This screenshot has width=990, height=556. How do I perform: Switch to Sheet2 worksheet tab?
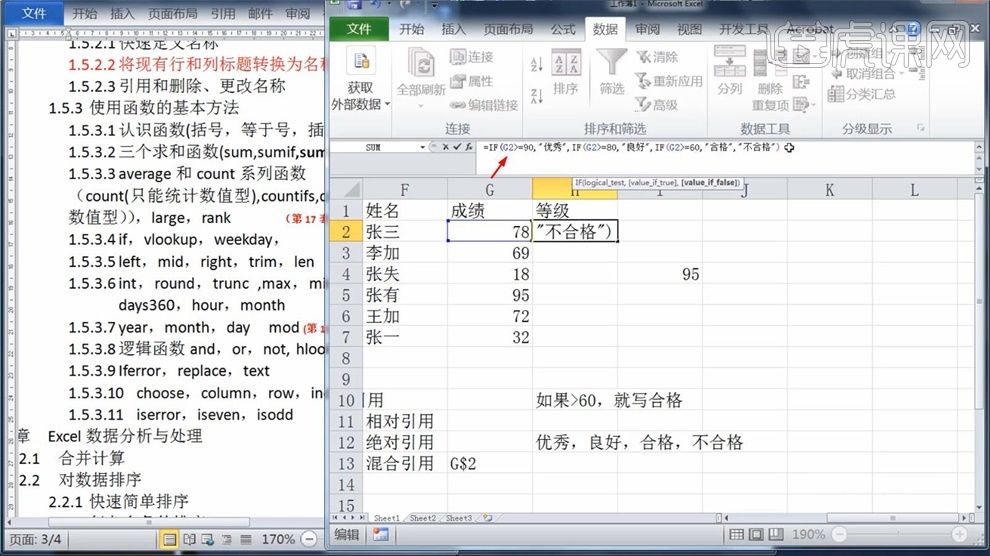point(422,518)
